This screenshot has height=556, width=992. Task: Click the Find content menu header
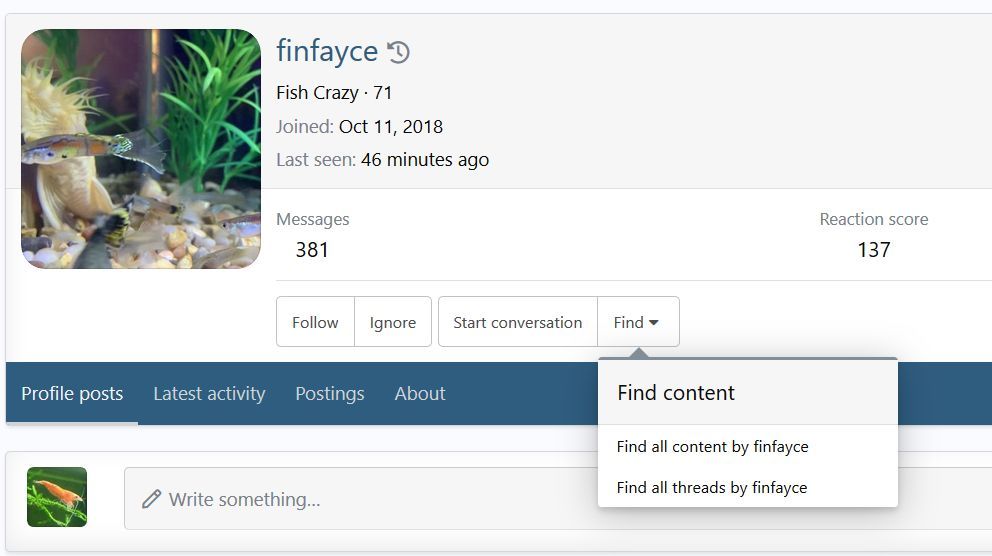click(x=676, y=392)
